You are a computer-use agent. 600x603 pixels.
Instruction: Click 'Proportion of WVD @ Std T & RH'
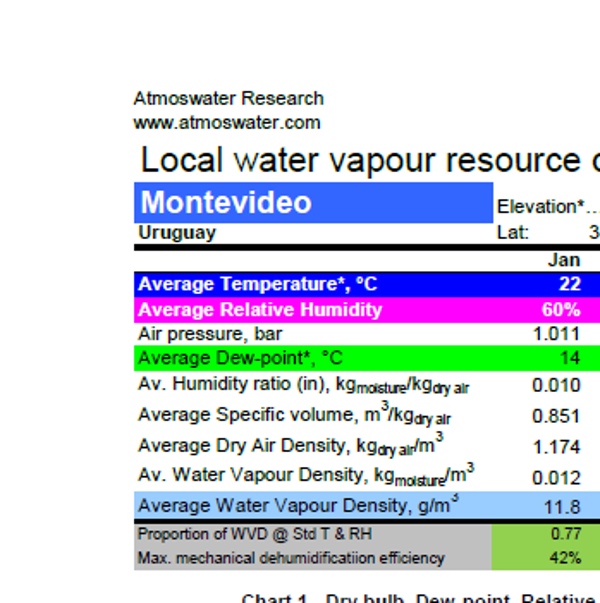tap(255, 534)
